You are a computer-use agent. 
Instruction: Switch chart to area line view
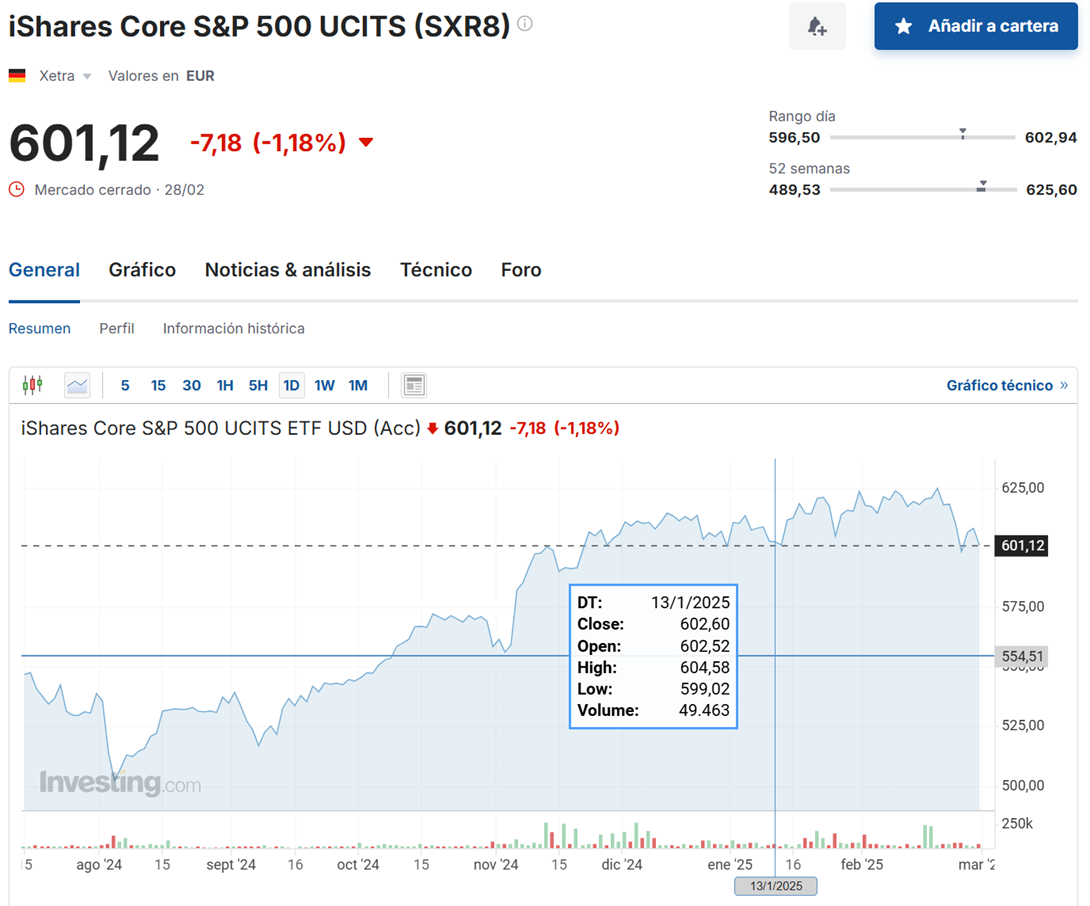coord(77,385)
